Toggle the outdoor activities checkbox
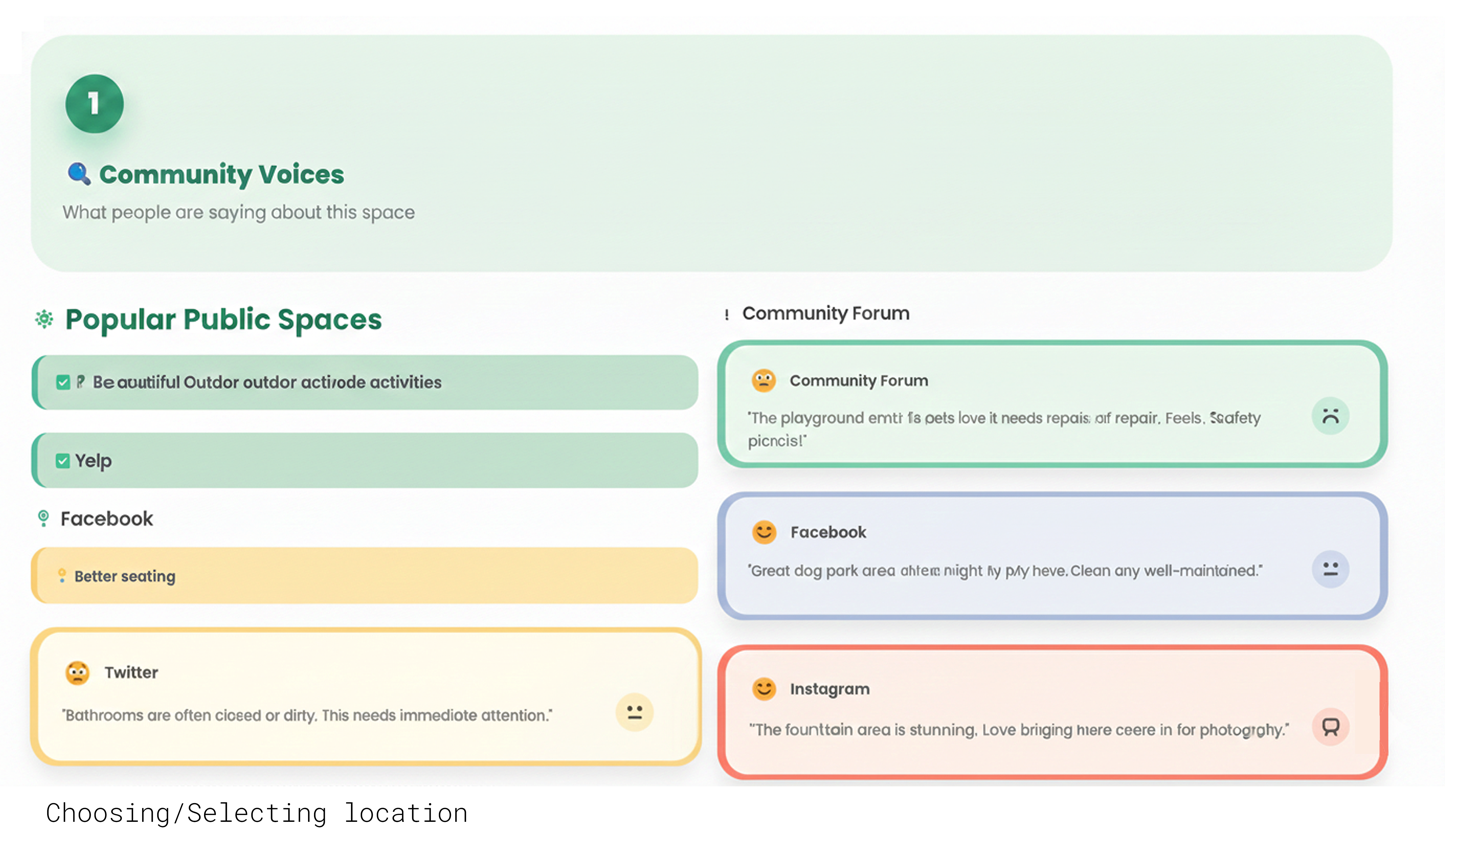This screenshot has width=1463, height=845. (63, 382)
